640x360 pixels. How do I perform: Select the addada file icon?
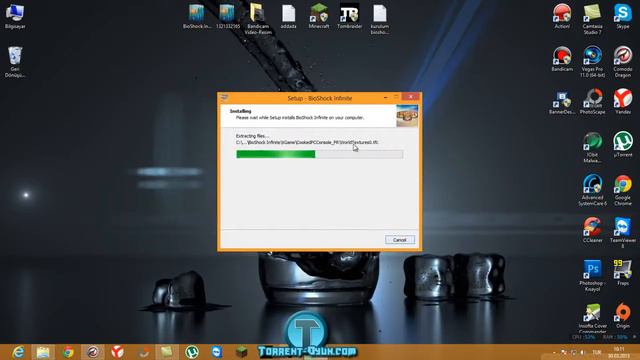pos(288,16)
